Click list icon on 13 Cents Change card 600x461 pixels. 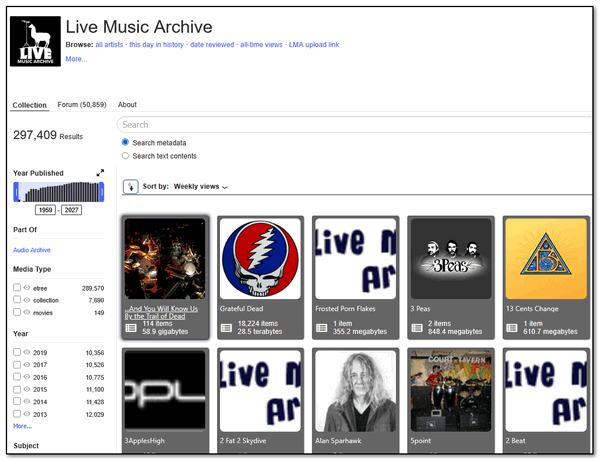pos(512,328)
